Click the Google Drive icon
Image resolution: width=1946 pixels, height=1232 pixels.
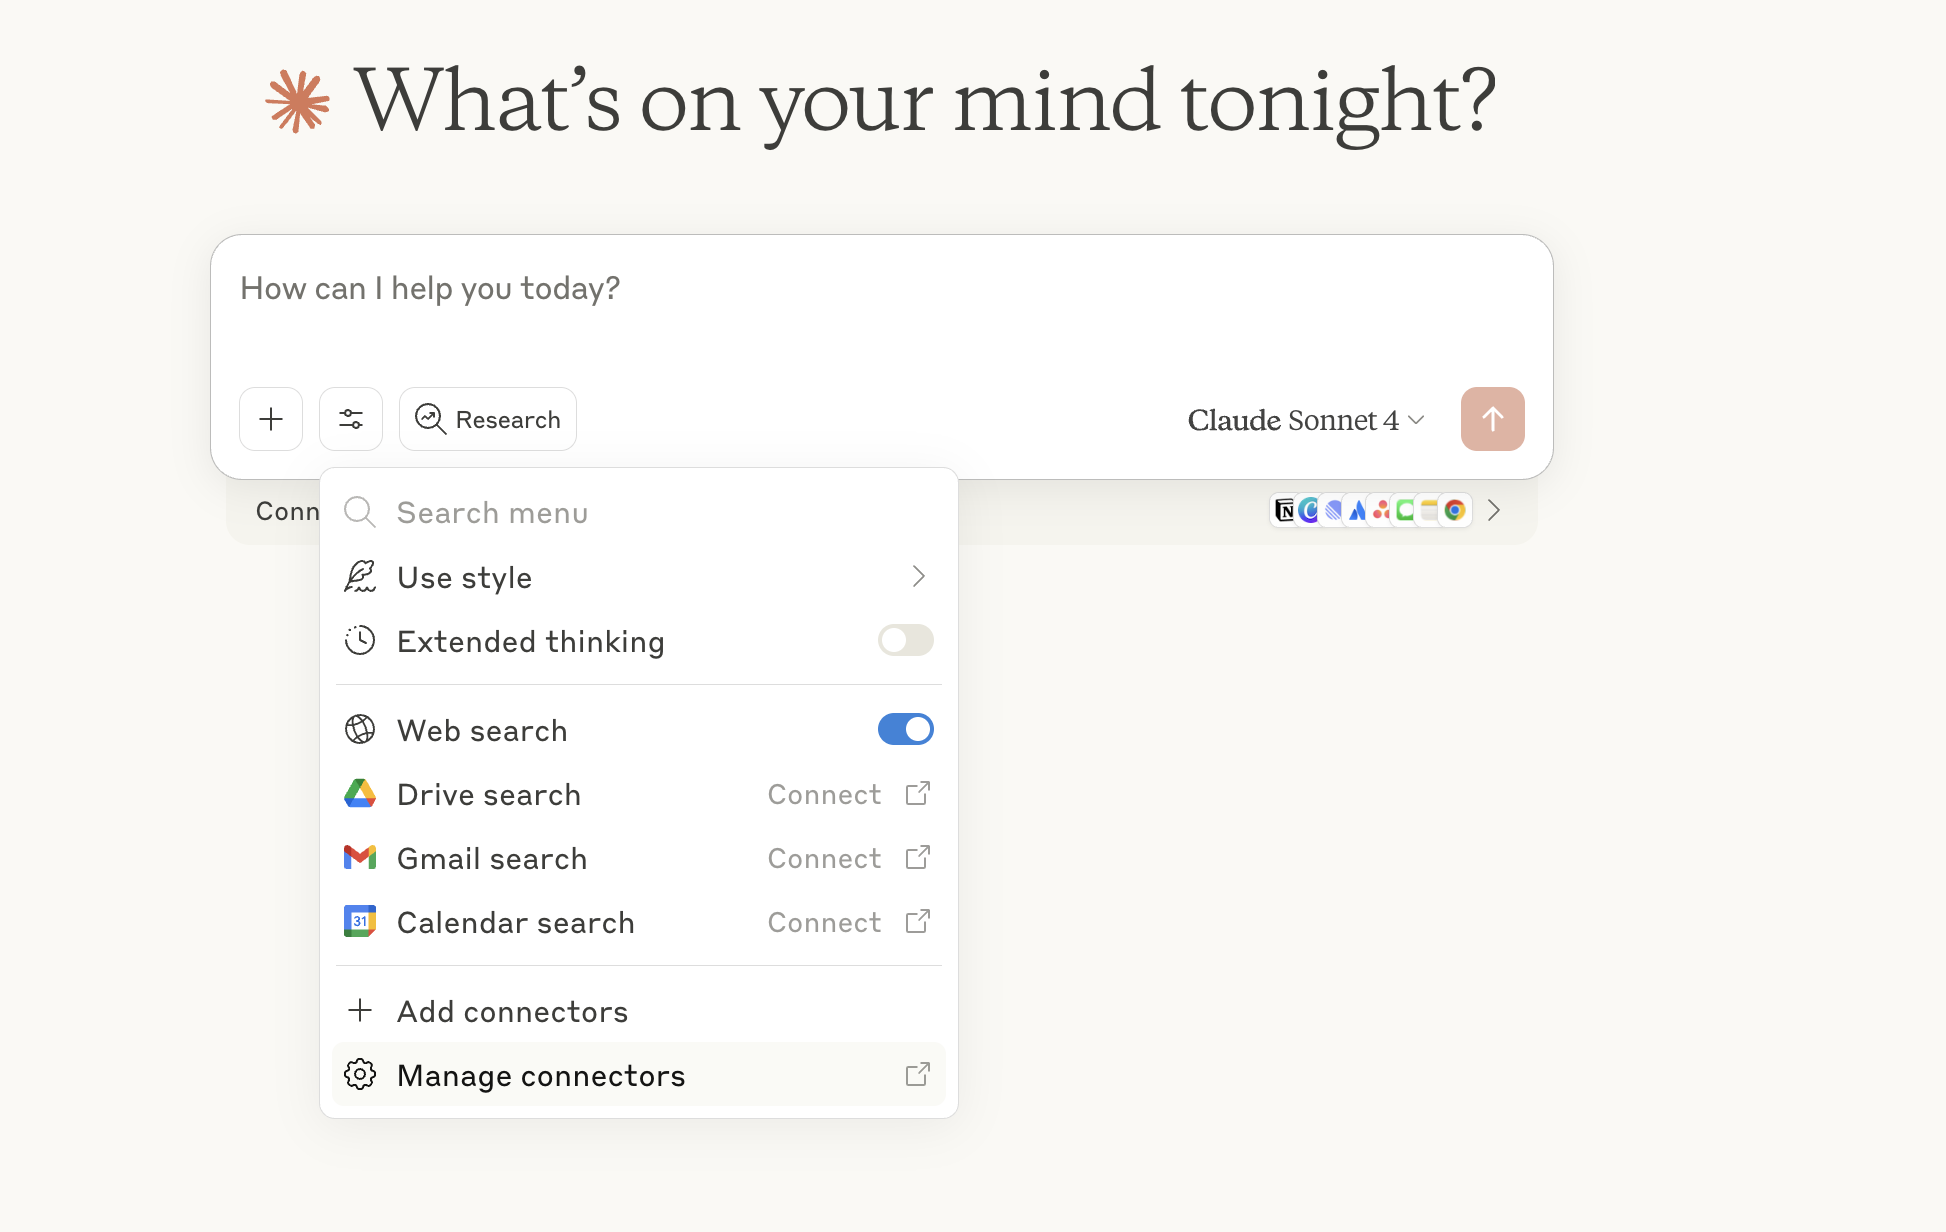[x=360, y=794]
